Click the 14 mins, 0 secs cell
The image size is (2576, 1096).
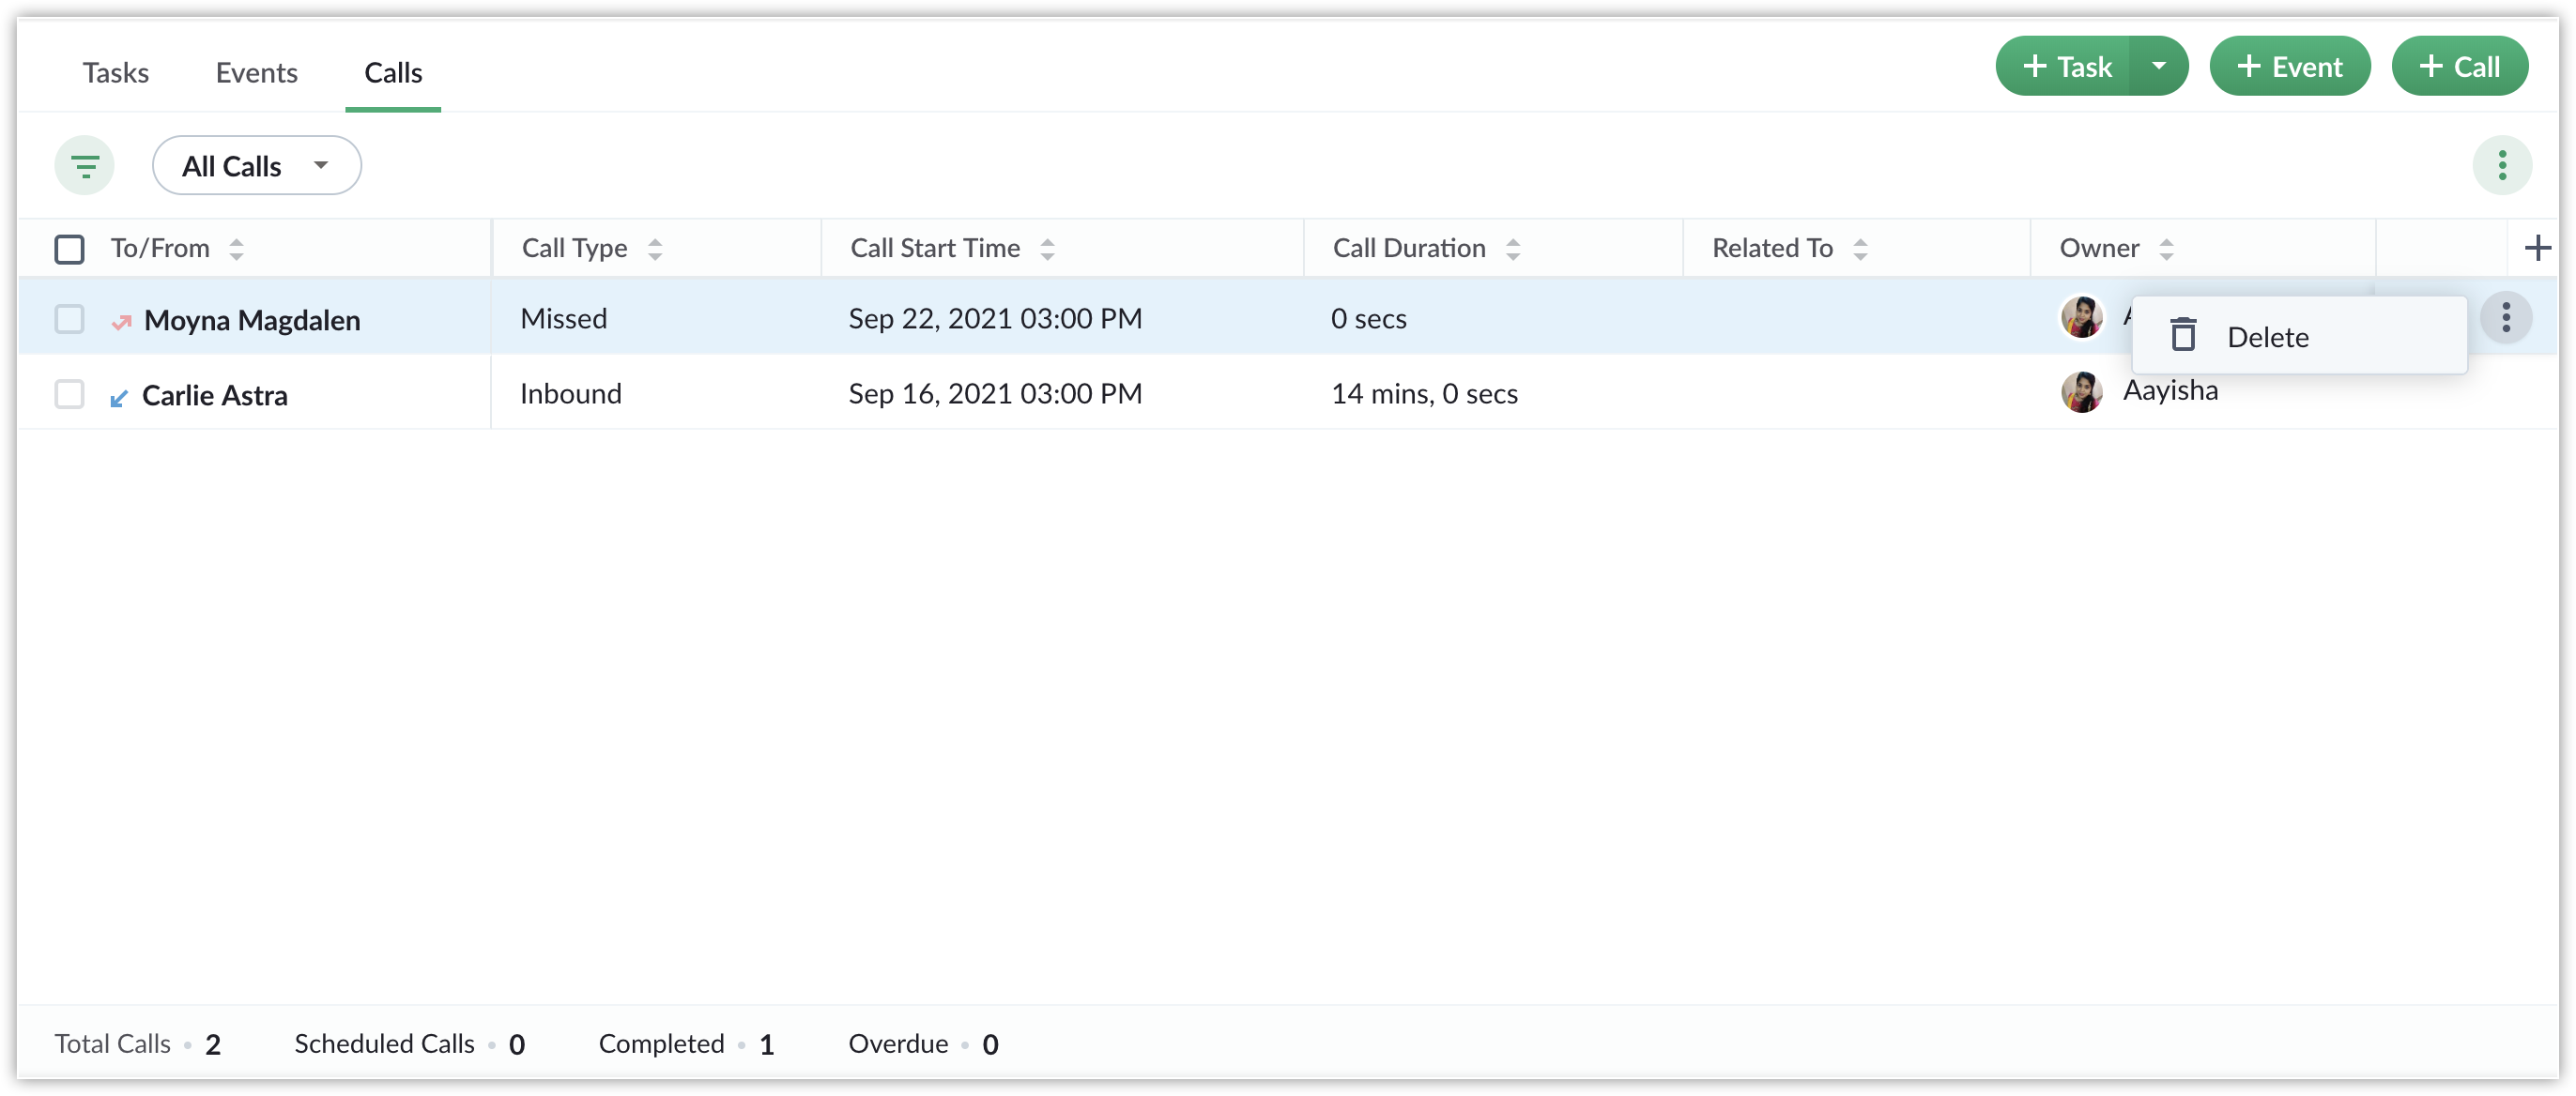(1423, 393)
